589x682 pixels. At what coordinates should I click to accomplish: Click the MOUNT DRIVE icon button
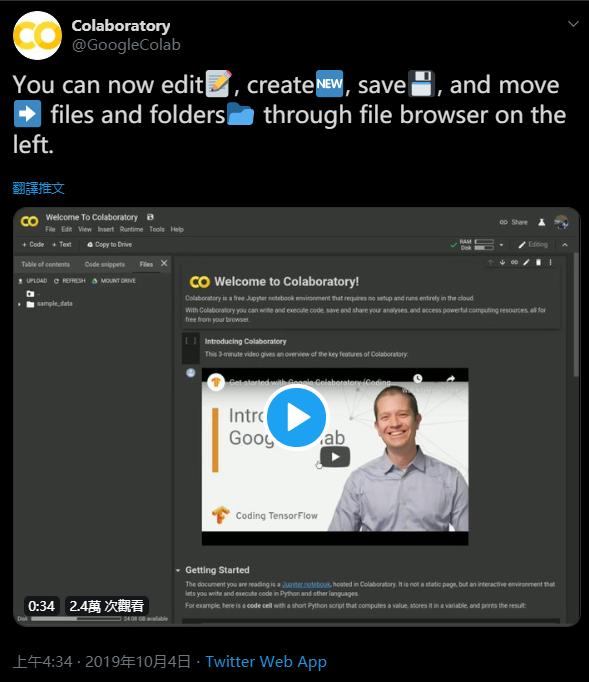94,281
